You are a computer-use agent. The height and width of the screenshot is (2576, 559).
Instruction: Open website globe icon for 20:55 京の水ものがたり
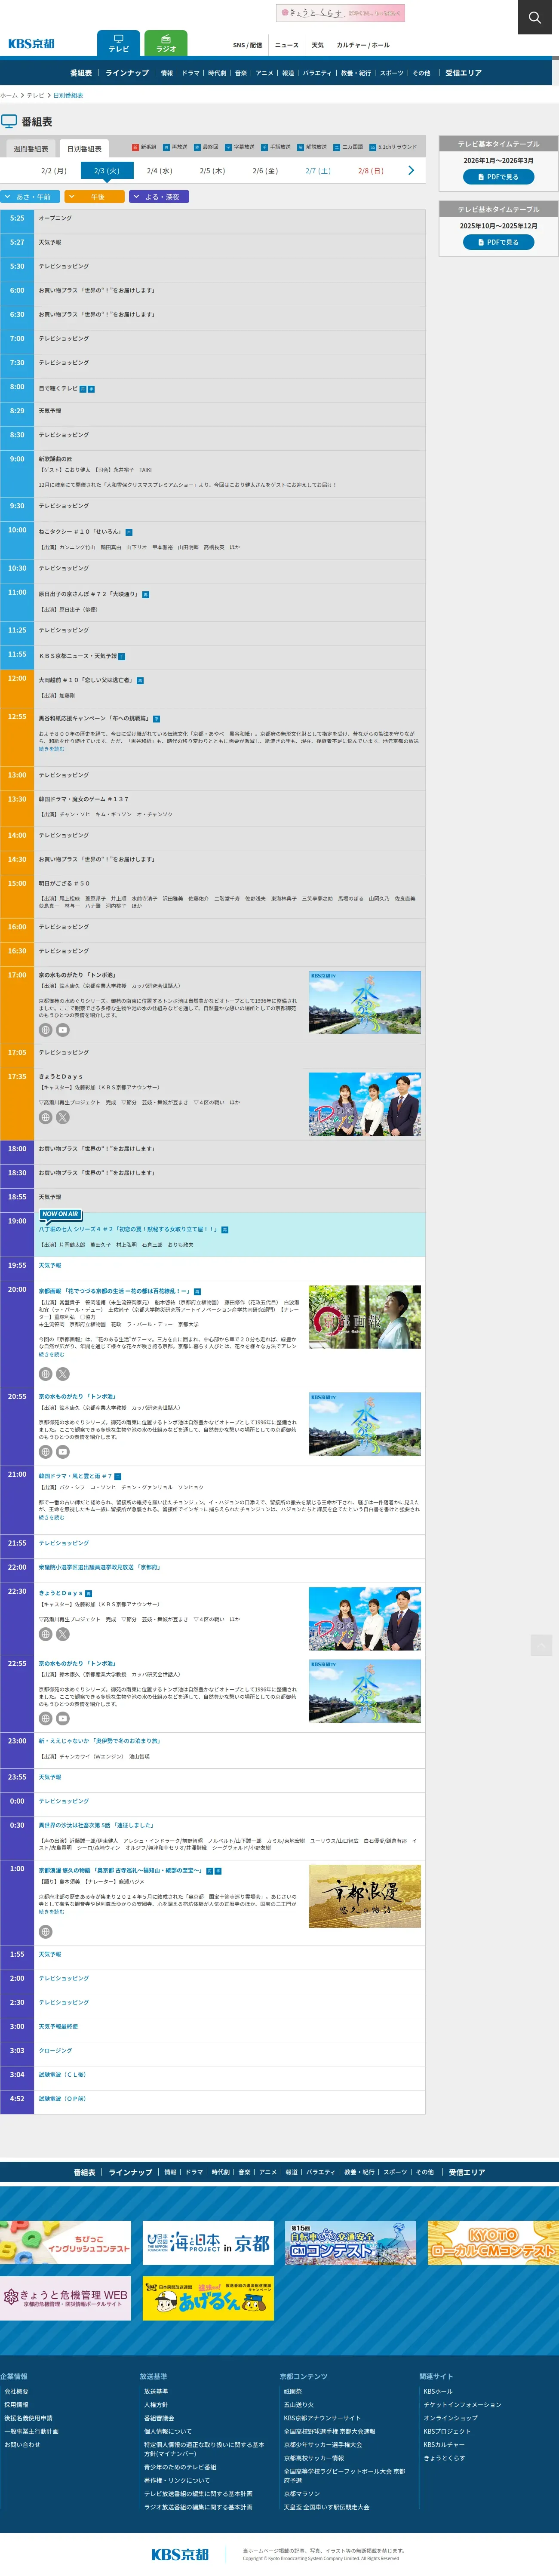click(x=45, y=1452)
